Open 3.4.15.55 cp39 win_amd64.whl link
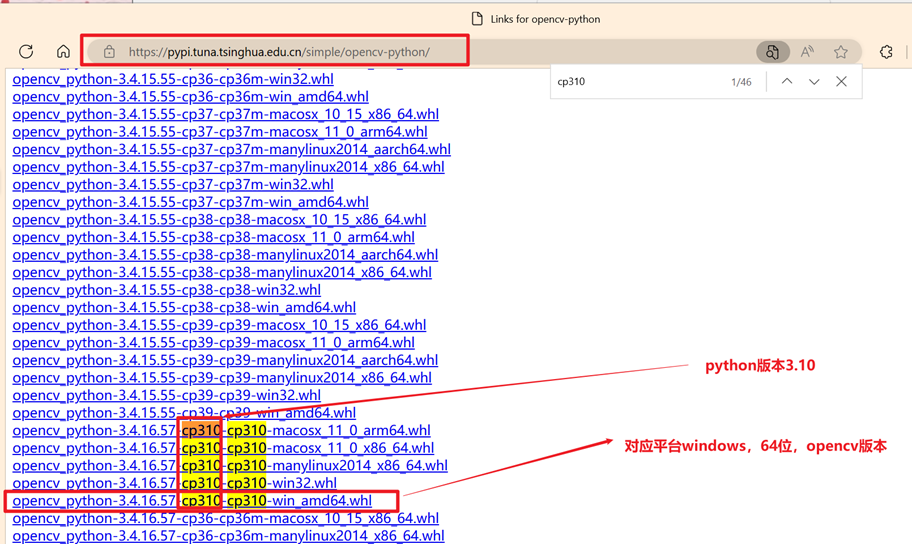This screenshot has height=544, width=912. click(184, 413)
